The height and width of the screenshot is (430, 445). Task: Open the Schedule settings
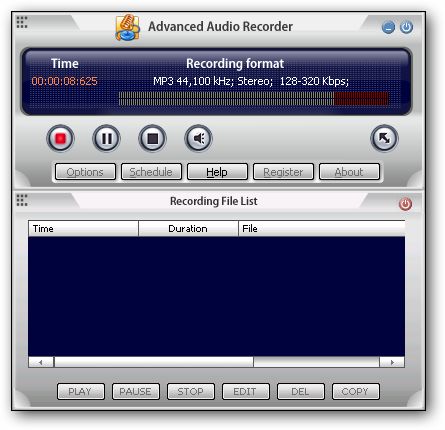pos(151,172)
